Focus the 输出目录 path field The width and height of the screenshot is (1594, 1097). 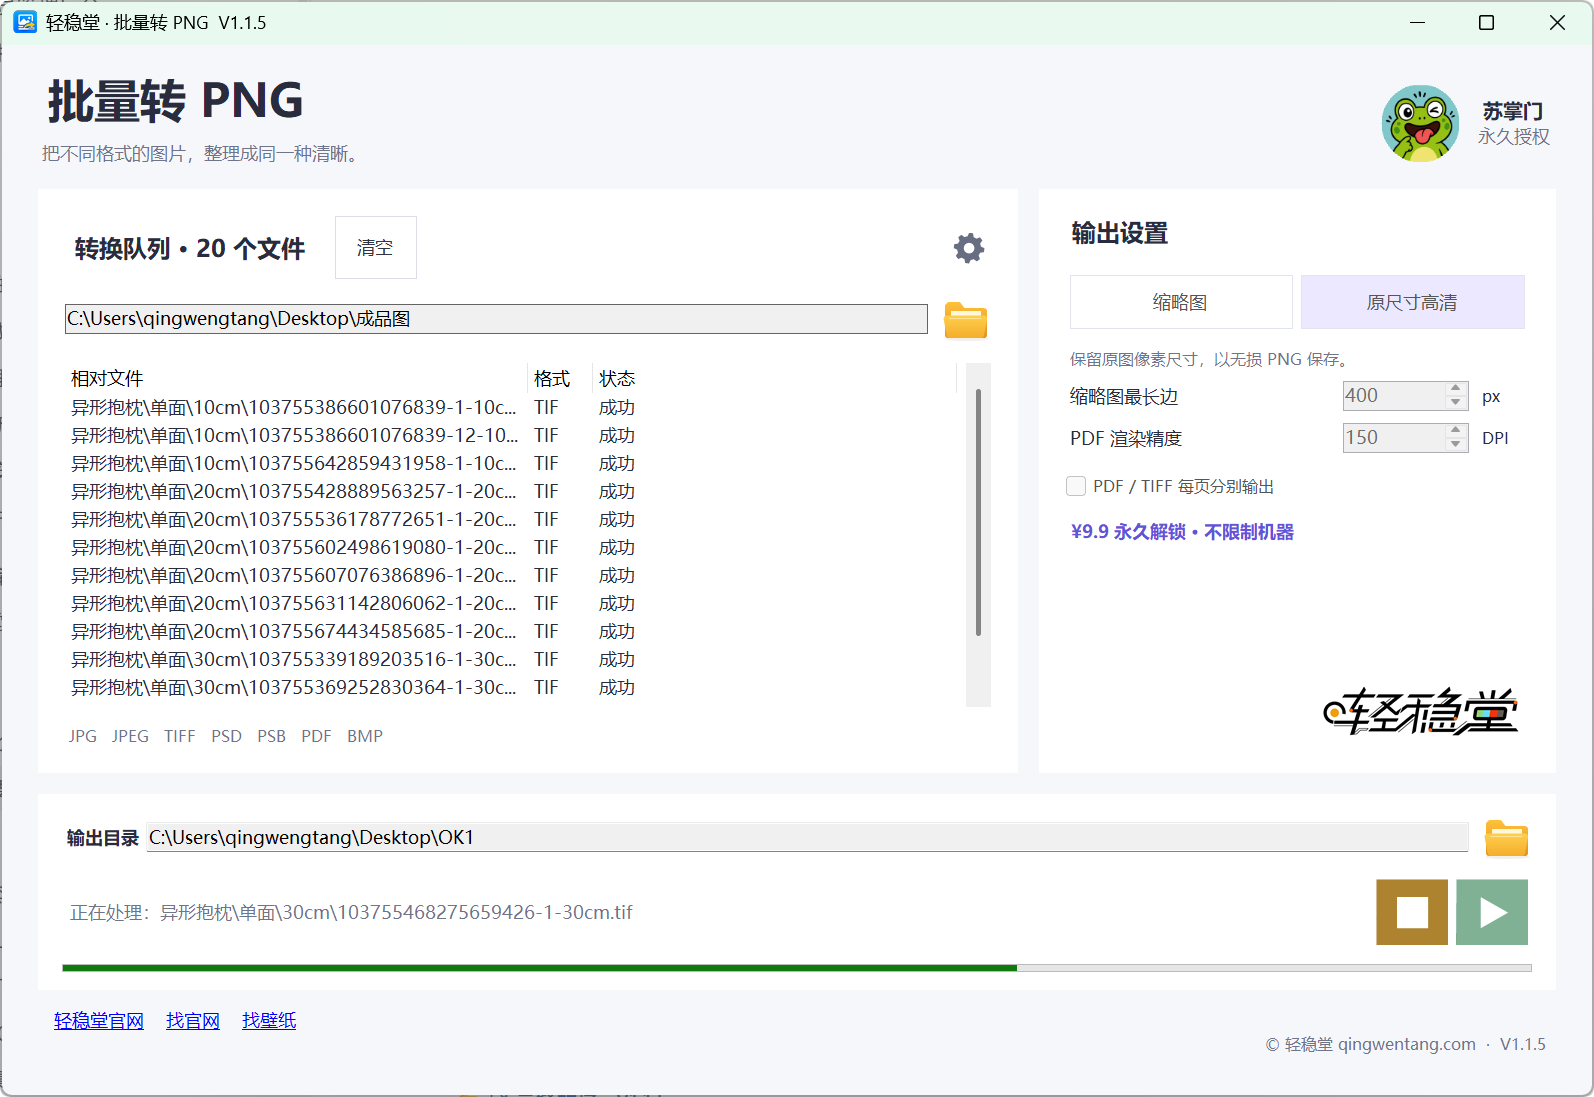(808, 837)
